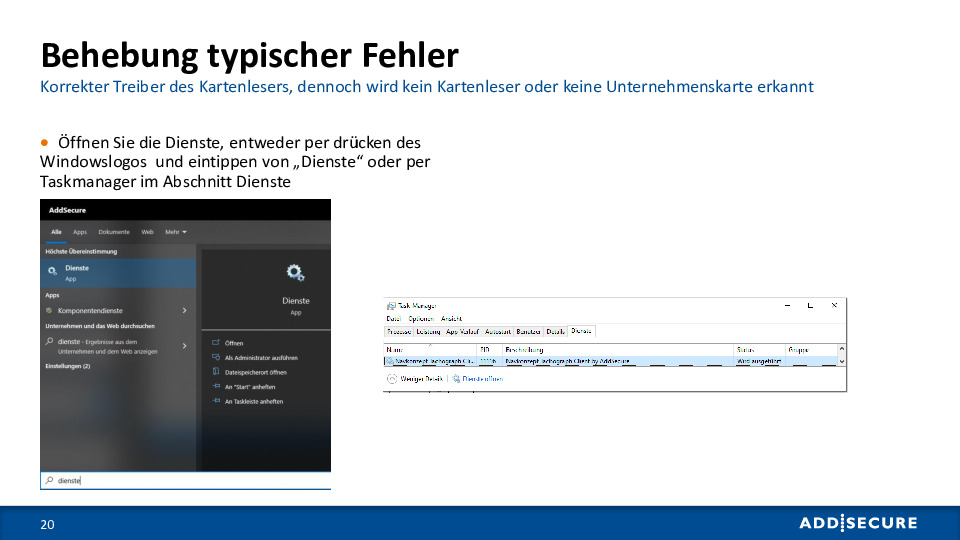Sort services by the Gruppe column header
This screenshot has height=540, width=960.
coord(812,350)
